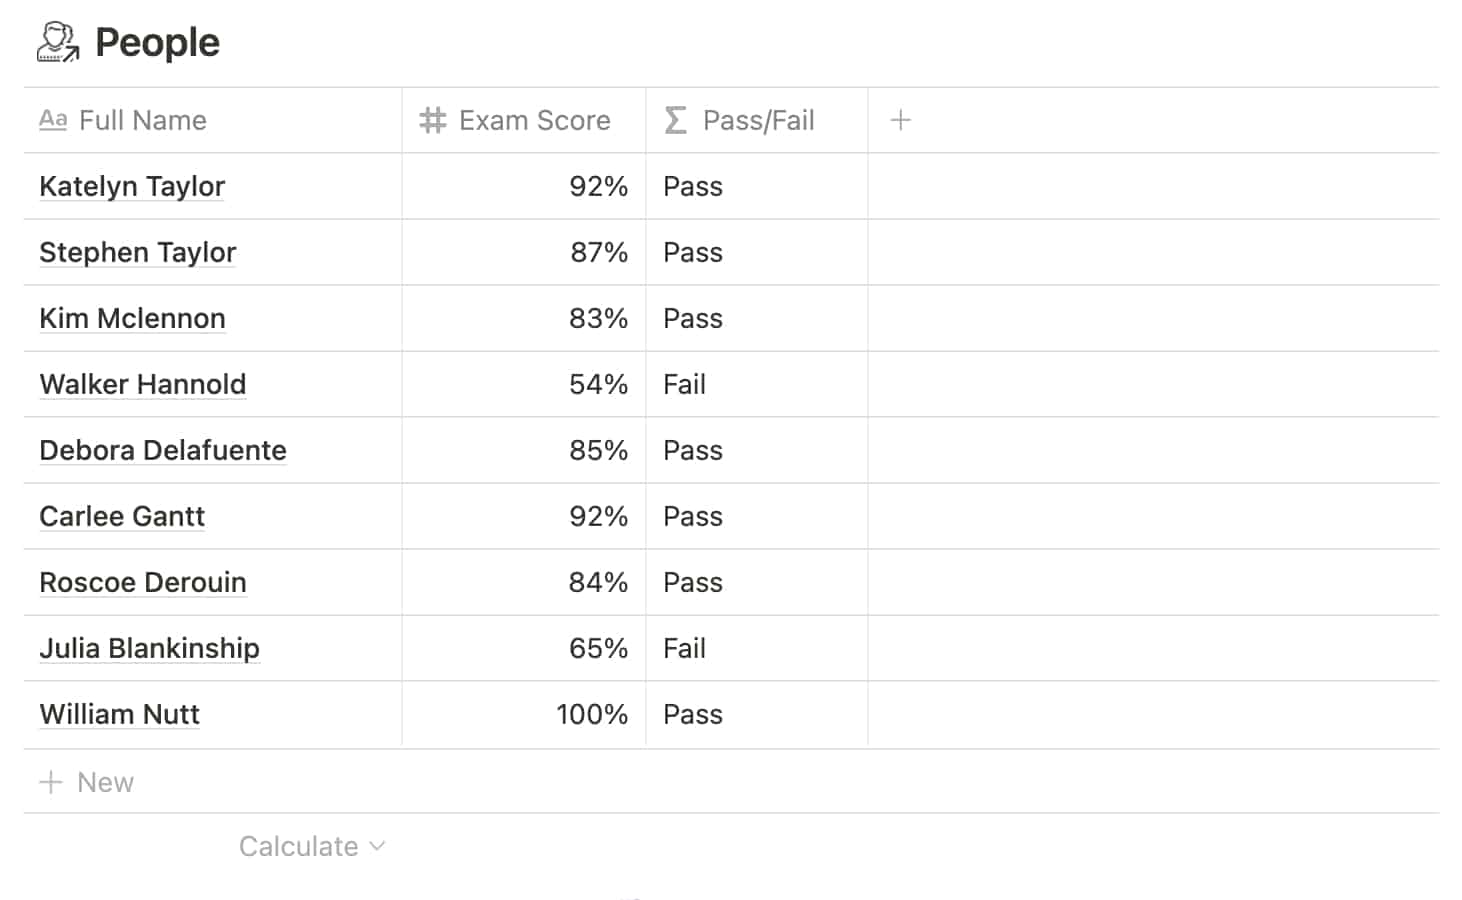Viewport: 1462px width, 900px height.
Task: Select the Fail cell for Walker Hannold
Action: [x=757, y=384]
